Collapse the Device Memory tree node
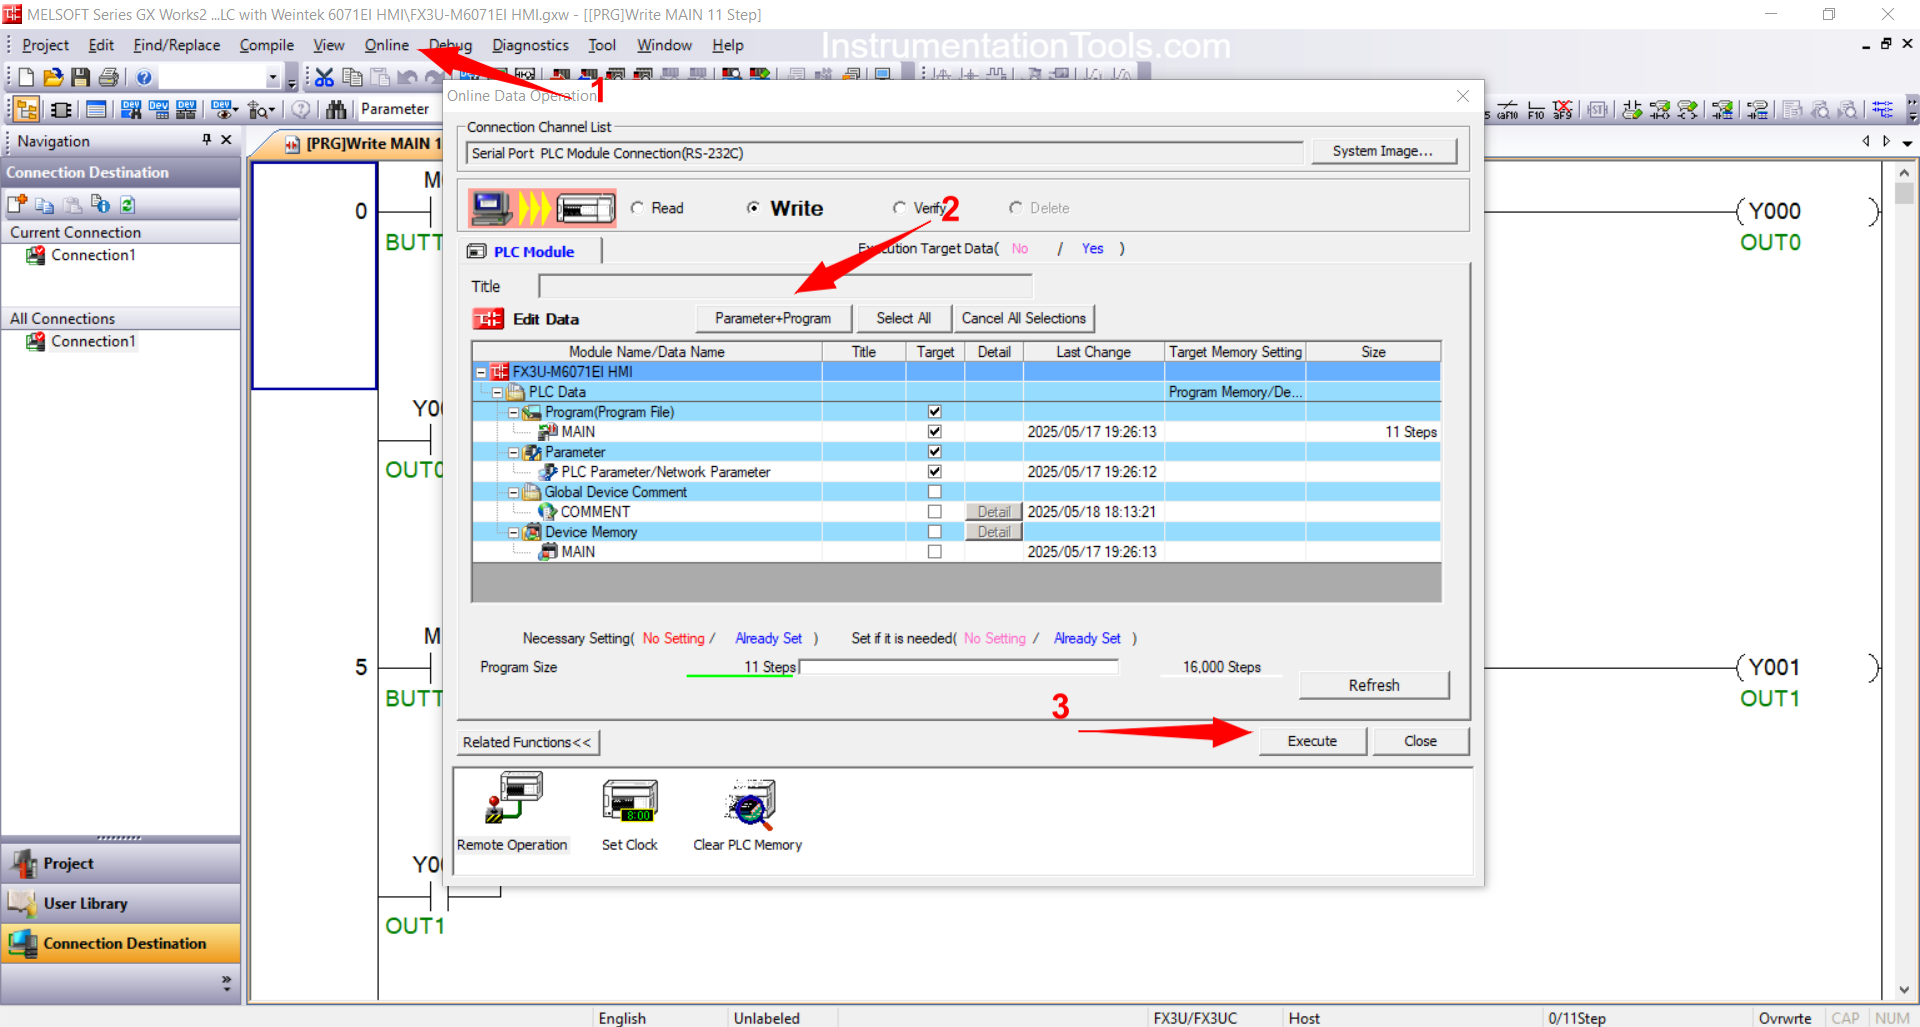This screenshot has height=1027, width=1920. click(513, 532)
